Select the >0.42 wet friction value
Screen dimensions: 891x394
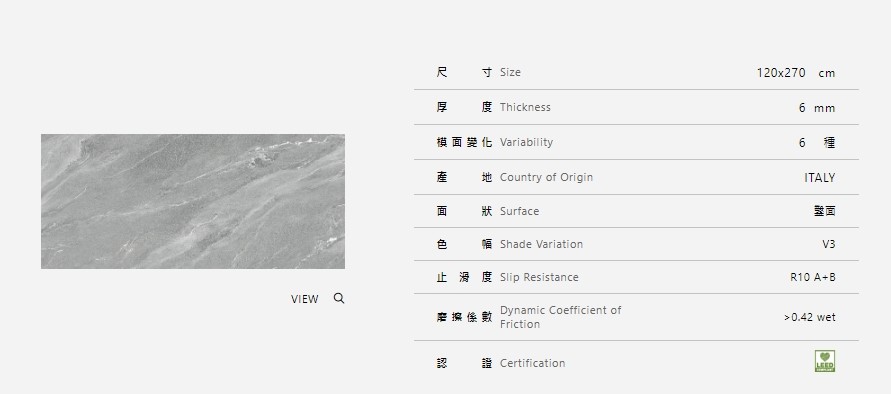(810, 317)
